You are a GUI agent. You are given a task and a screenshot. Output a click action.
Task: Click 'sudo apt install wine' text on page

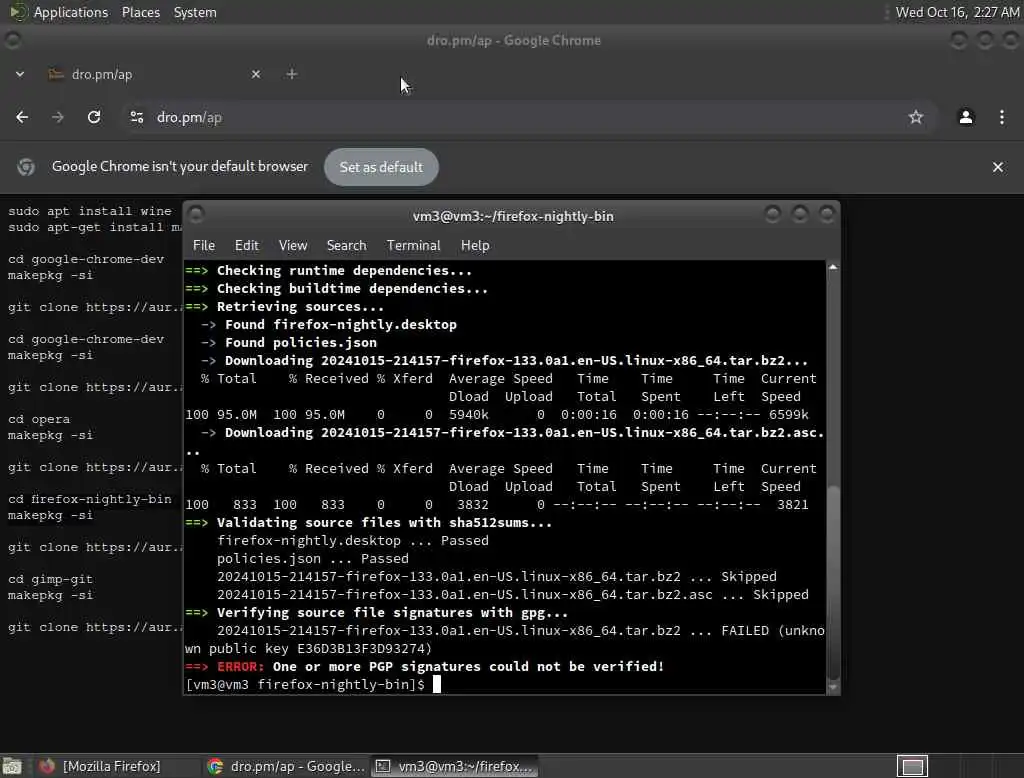[89, 211]
